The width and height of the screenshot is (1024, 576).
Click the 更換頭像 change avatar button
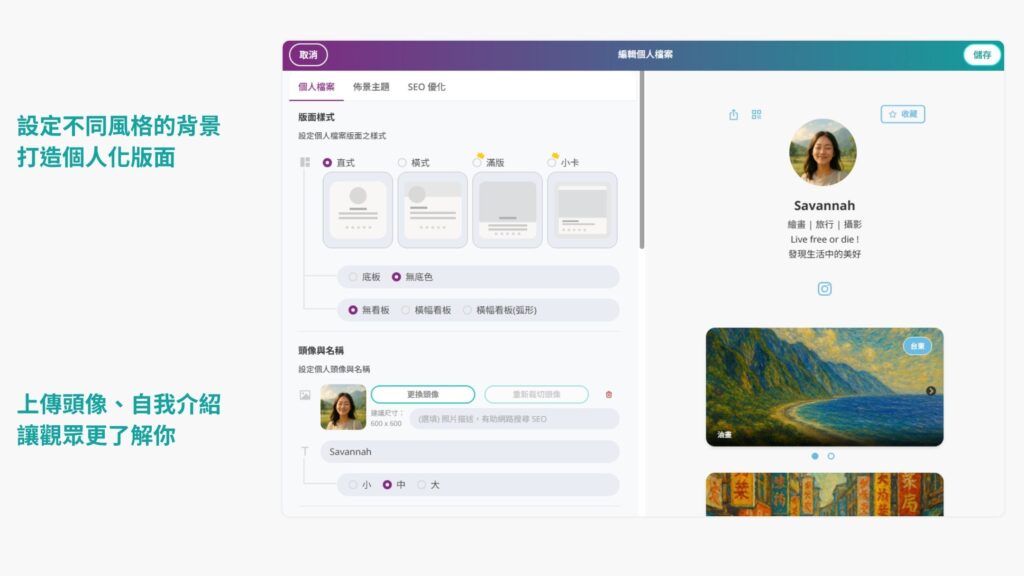[422, 394]
